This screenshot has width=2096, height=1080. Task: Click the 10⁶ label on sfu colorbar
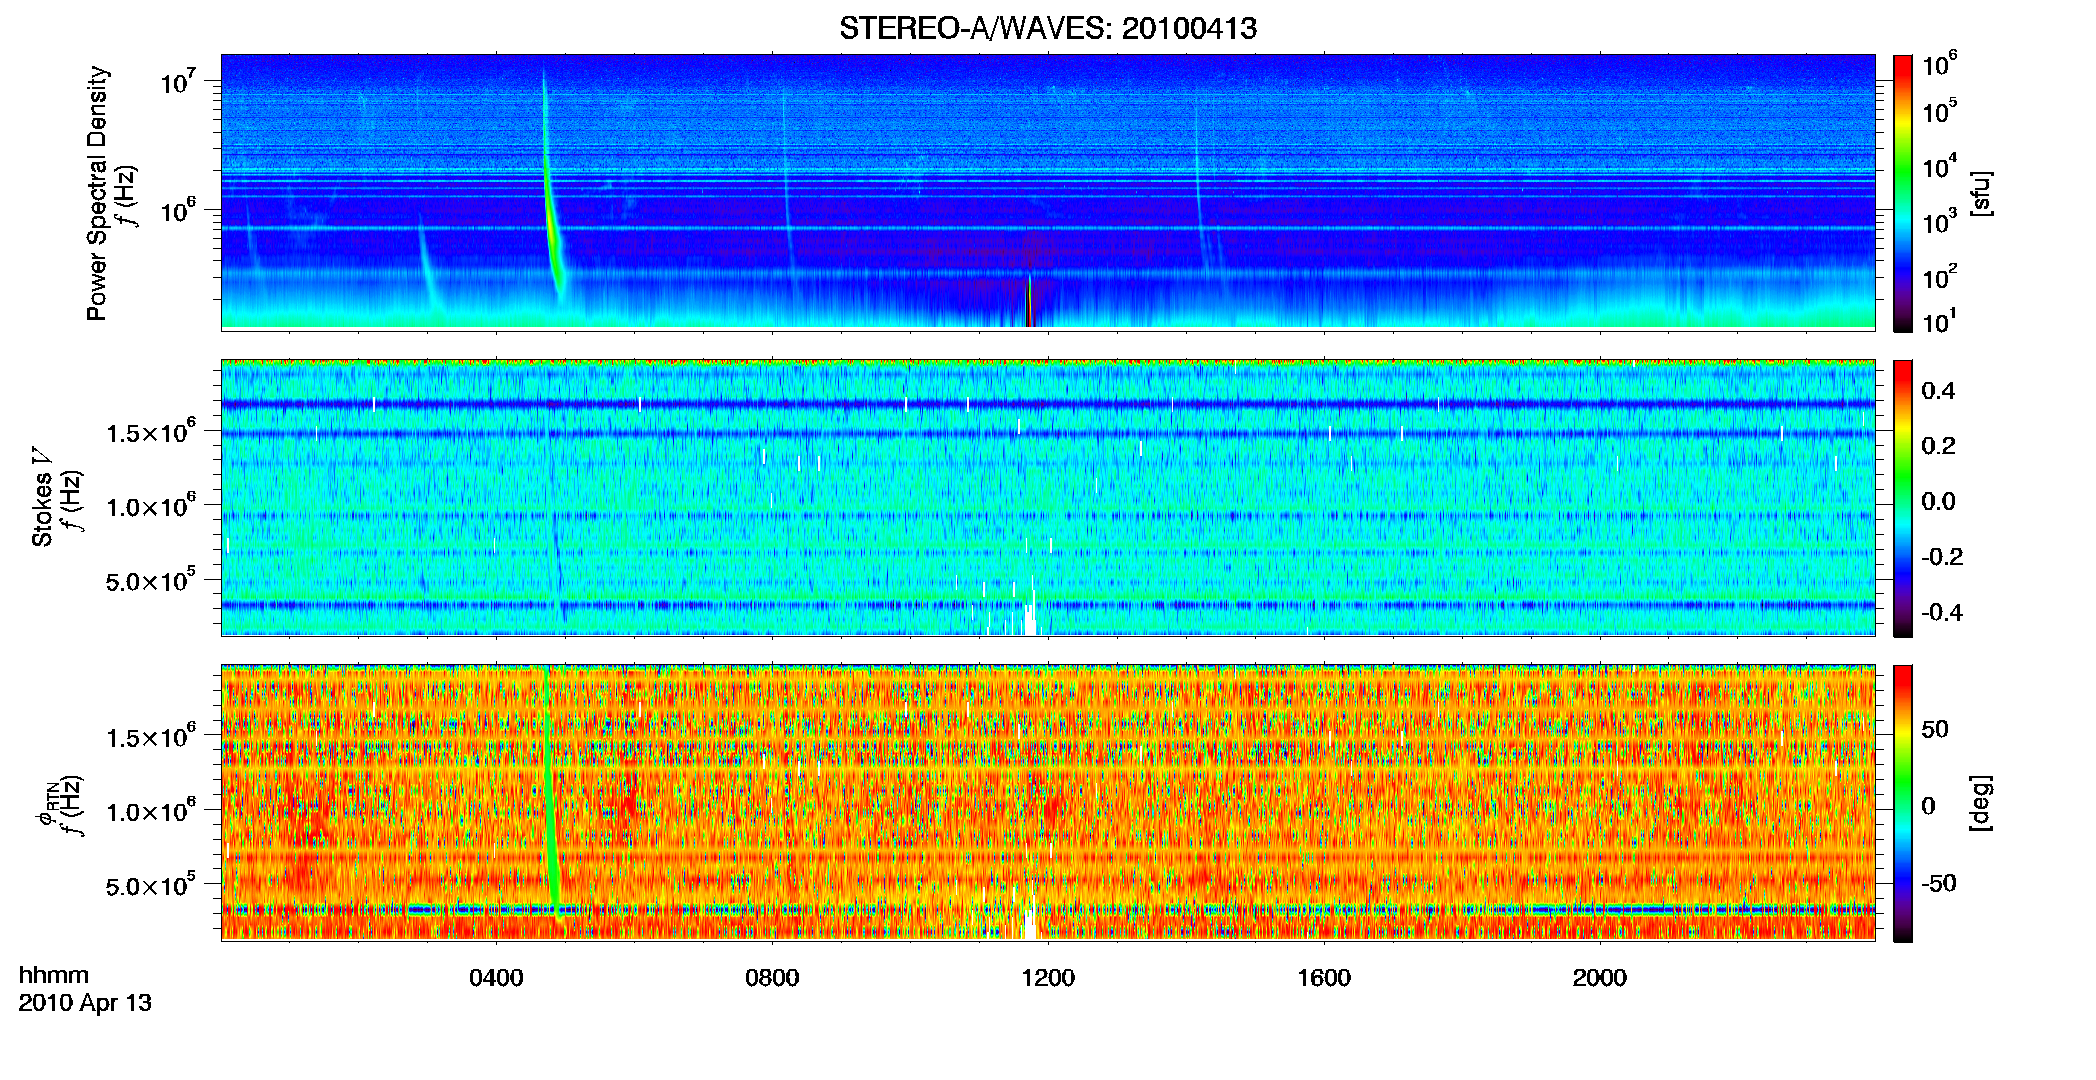[1939, 64]
